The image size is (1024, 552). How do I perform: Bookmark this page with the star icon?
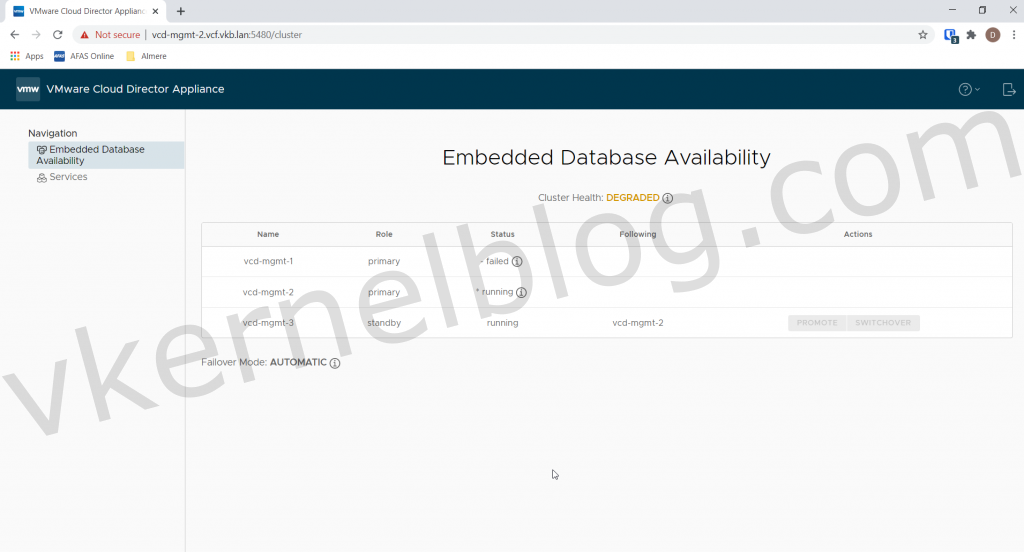923,34
